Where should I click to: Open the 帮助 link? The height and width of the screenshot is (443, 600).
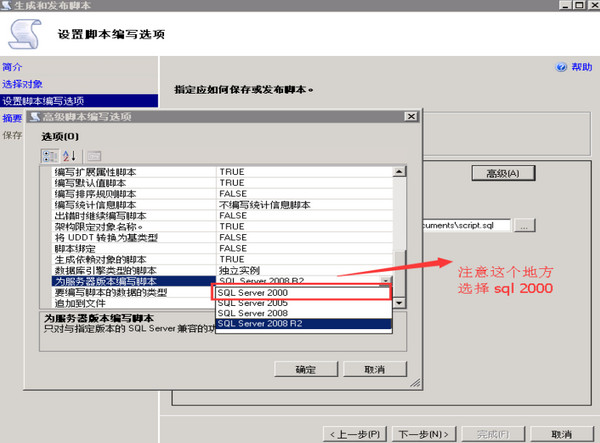point(582,67)
